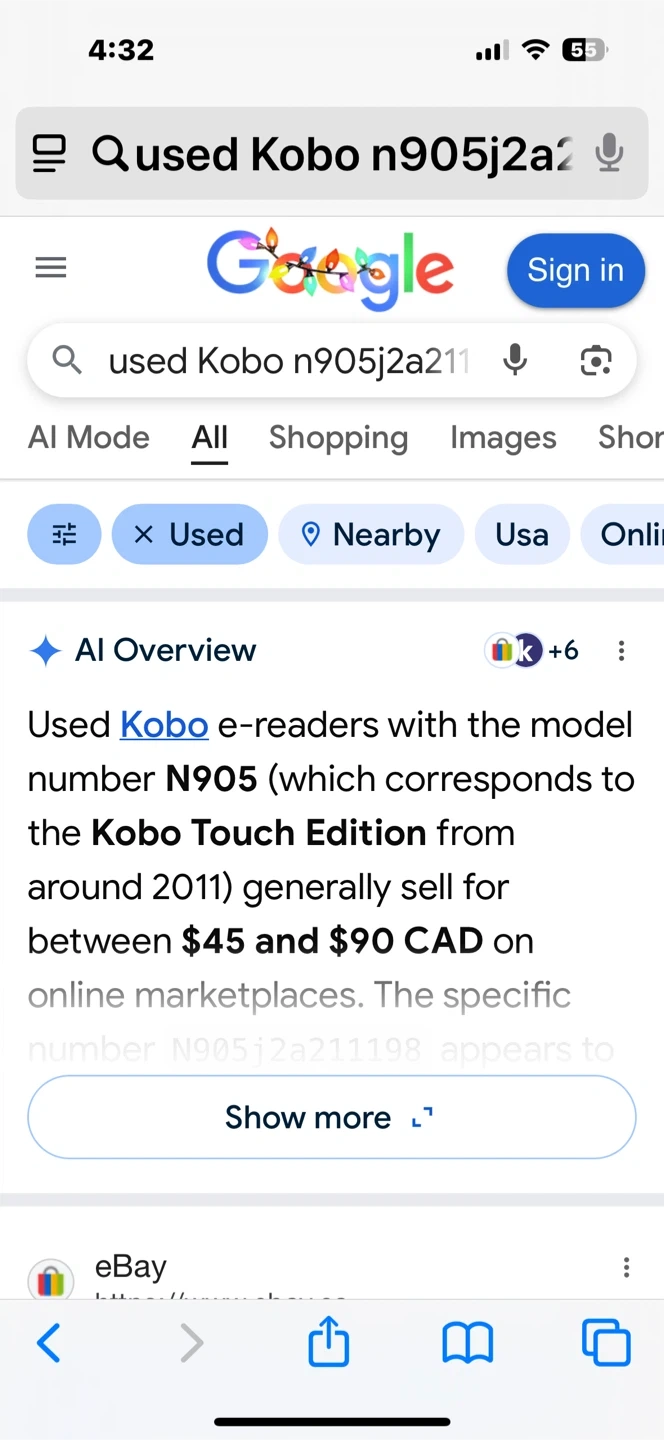Open AI Overview more options menu
The height and width of the screenshot is (1440, 664).
621,651
